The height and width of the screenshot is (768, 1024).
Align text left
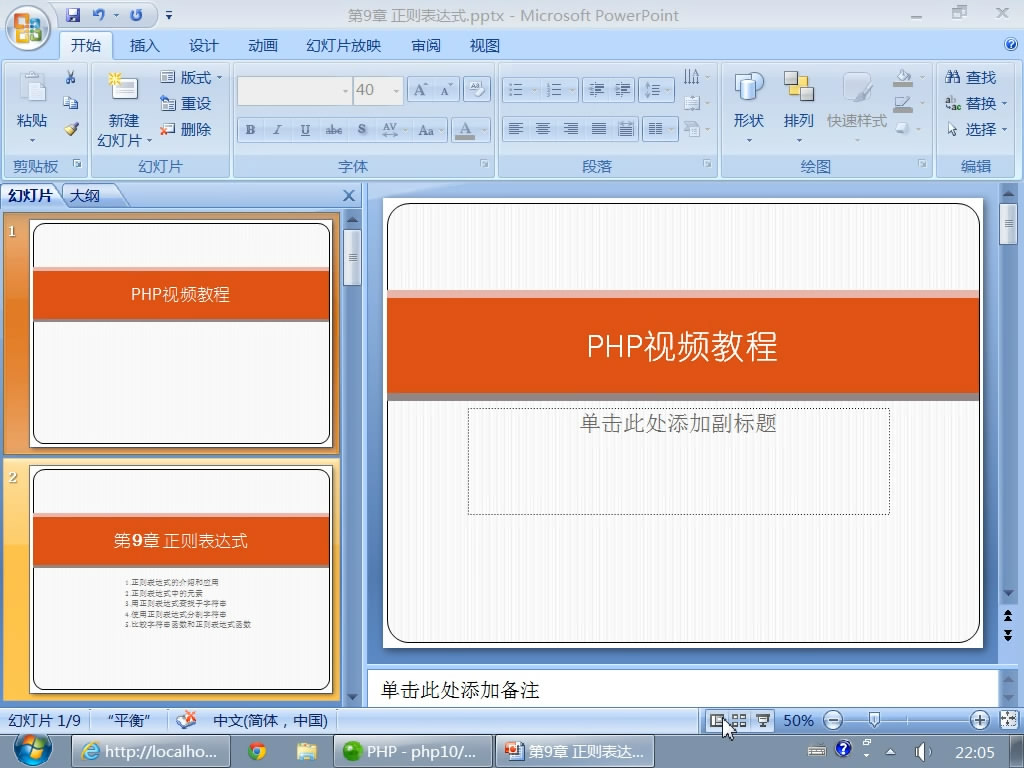pyautogui.click(x=516, y=129)
